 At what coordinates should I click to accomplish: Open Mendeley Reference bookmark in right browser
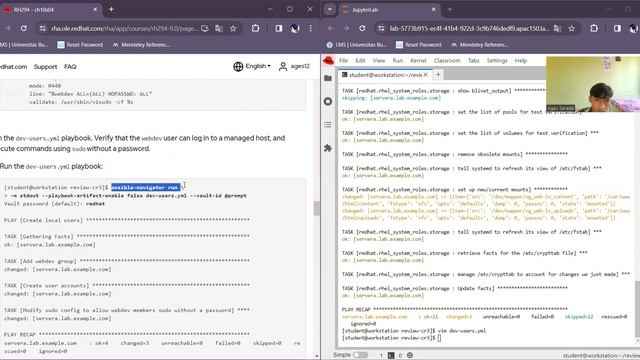click(480, 44)
